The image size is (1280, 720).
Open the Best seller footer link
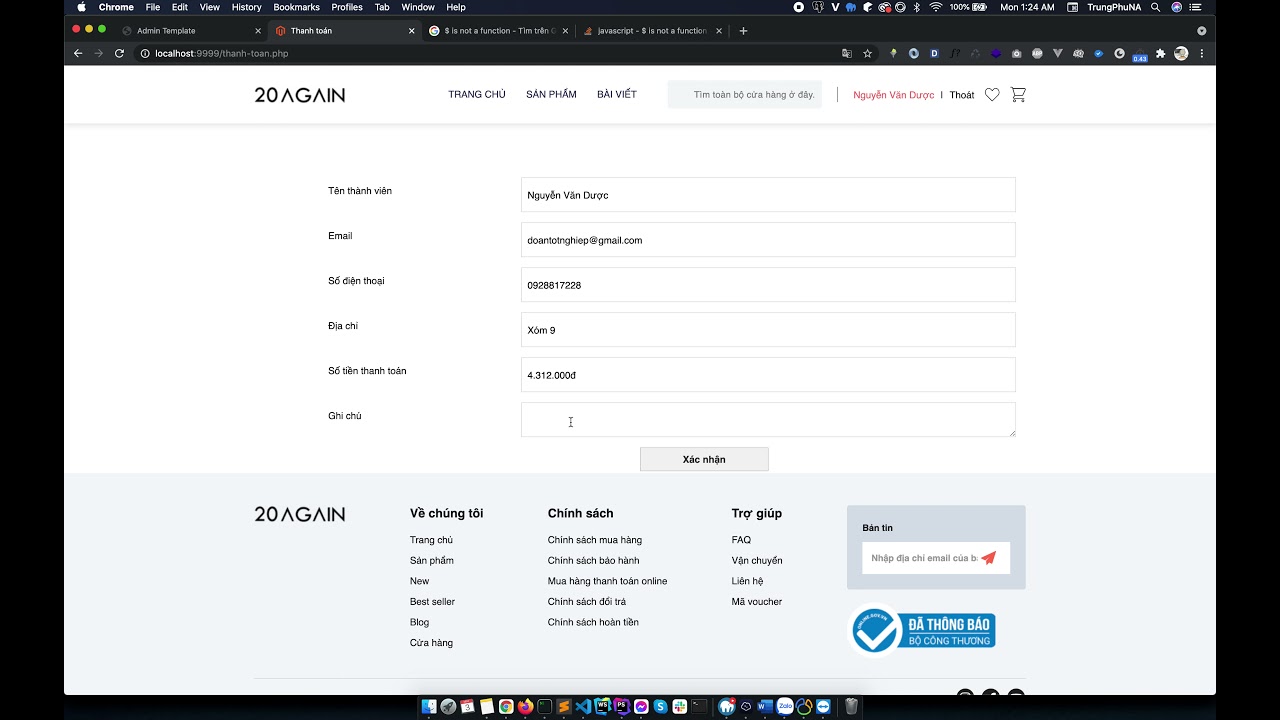pyautogui.click(x=432, y=602)
